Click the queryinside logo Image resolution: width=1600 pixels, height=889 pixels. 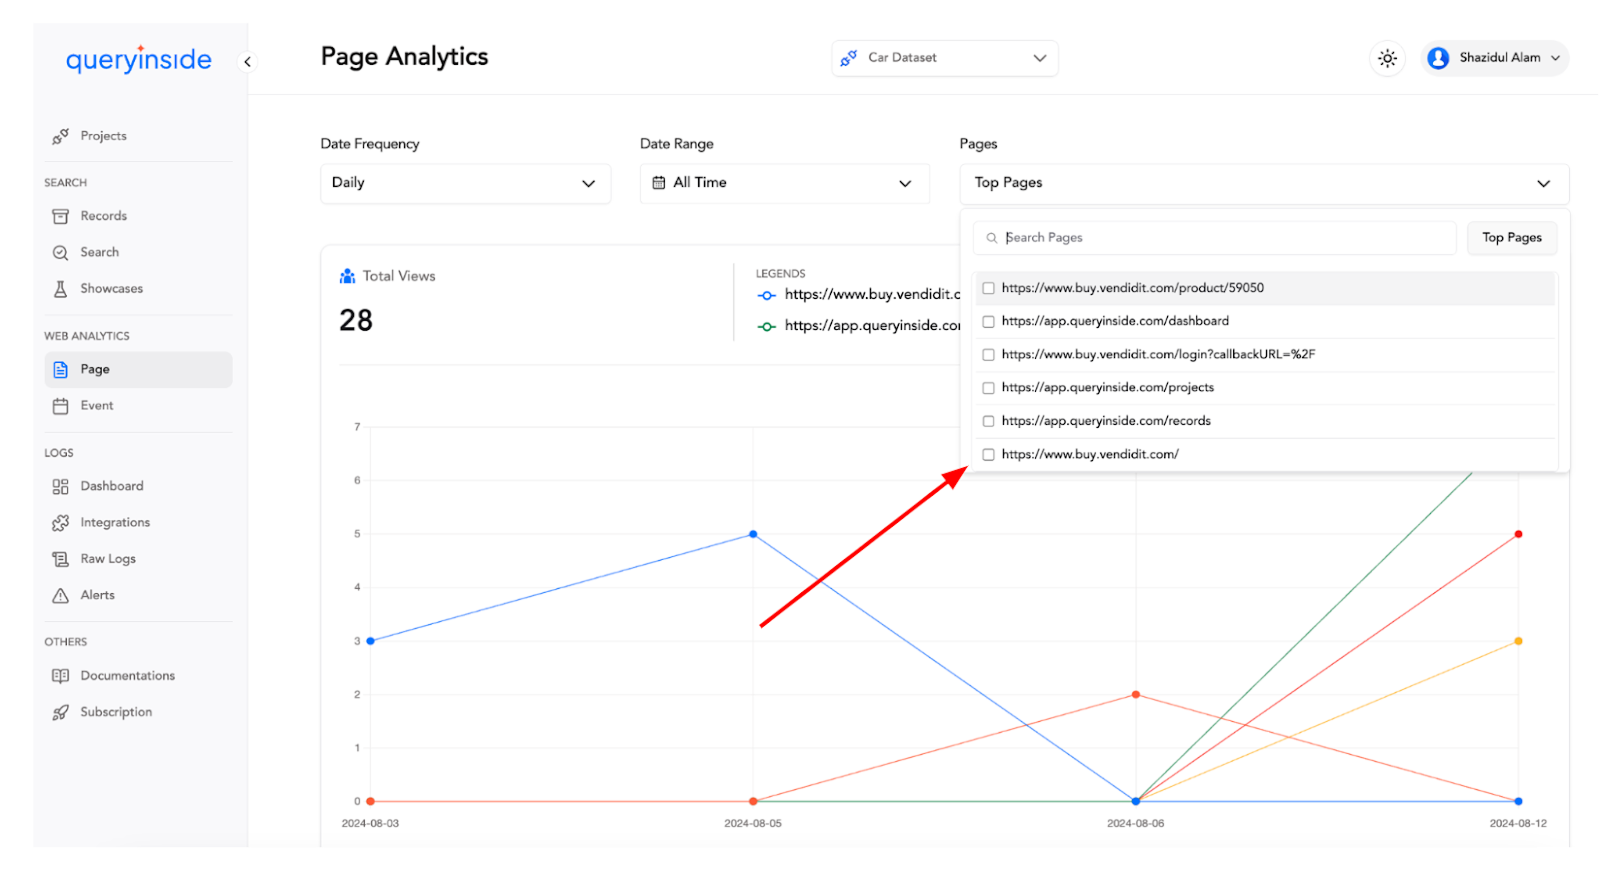pos(139,60)
